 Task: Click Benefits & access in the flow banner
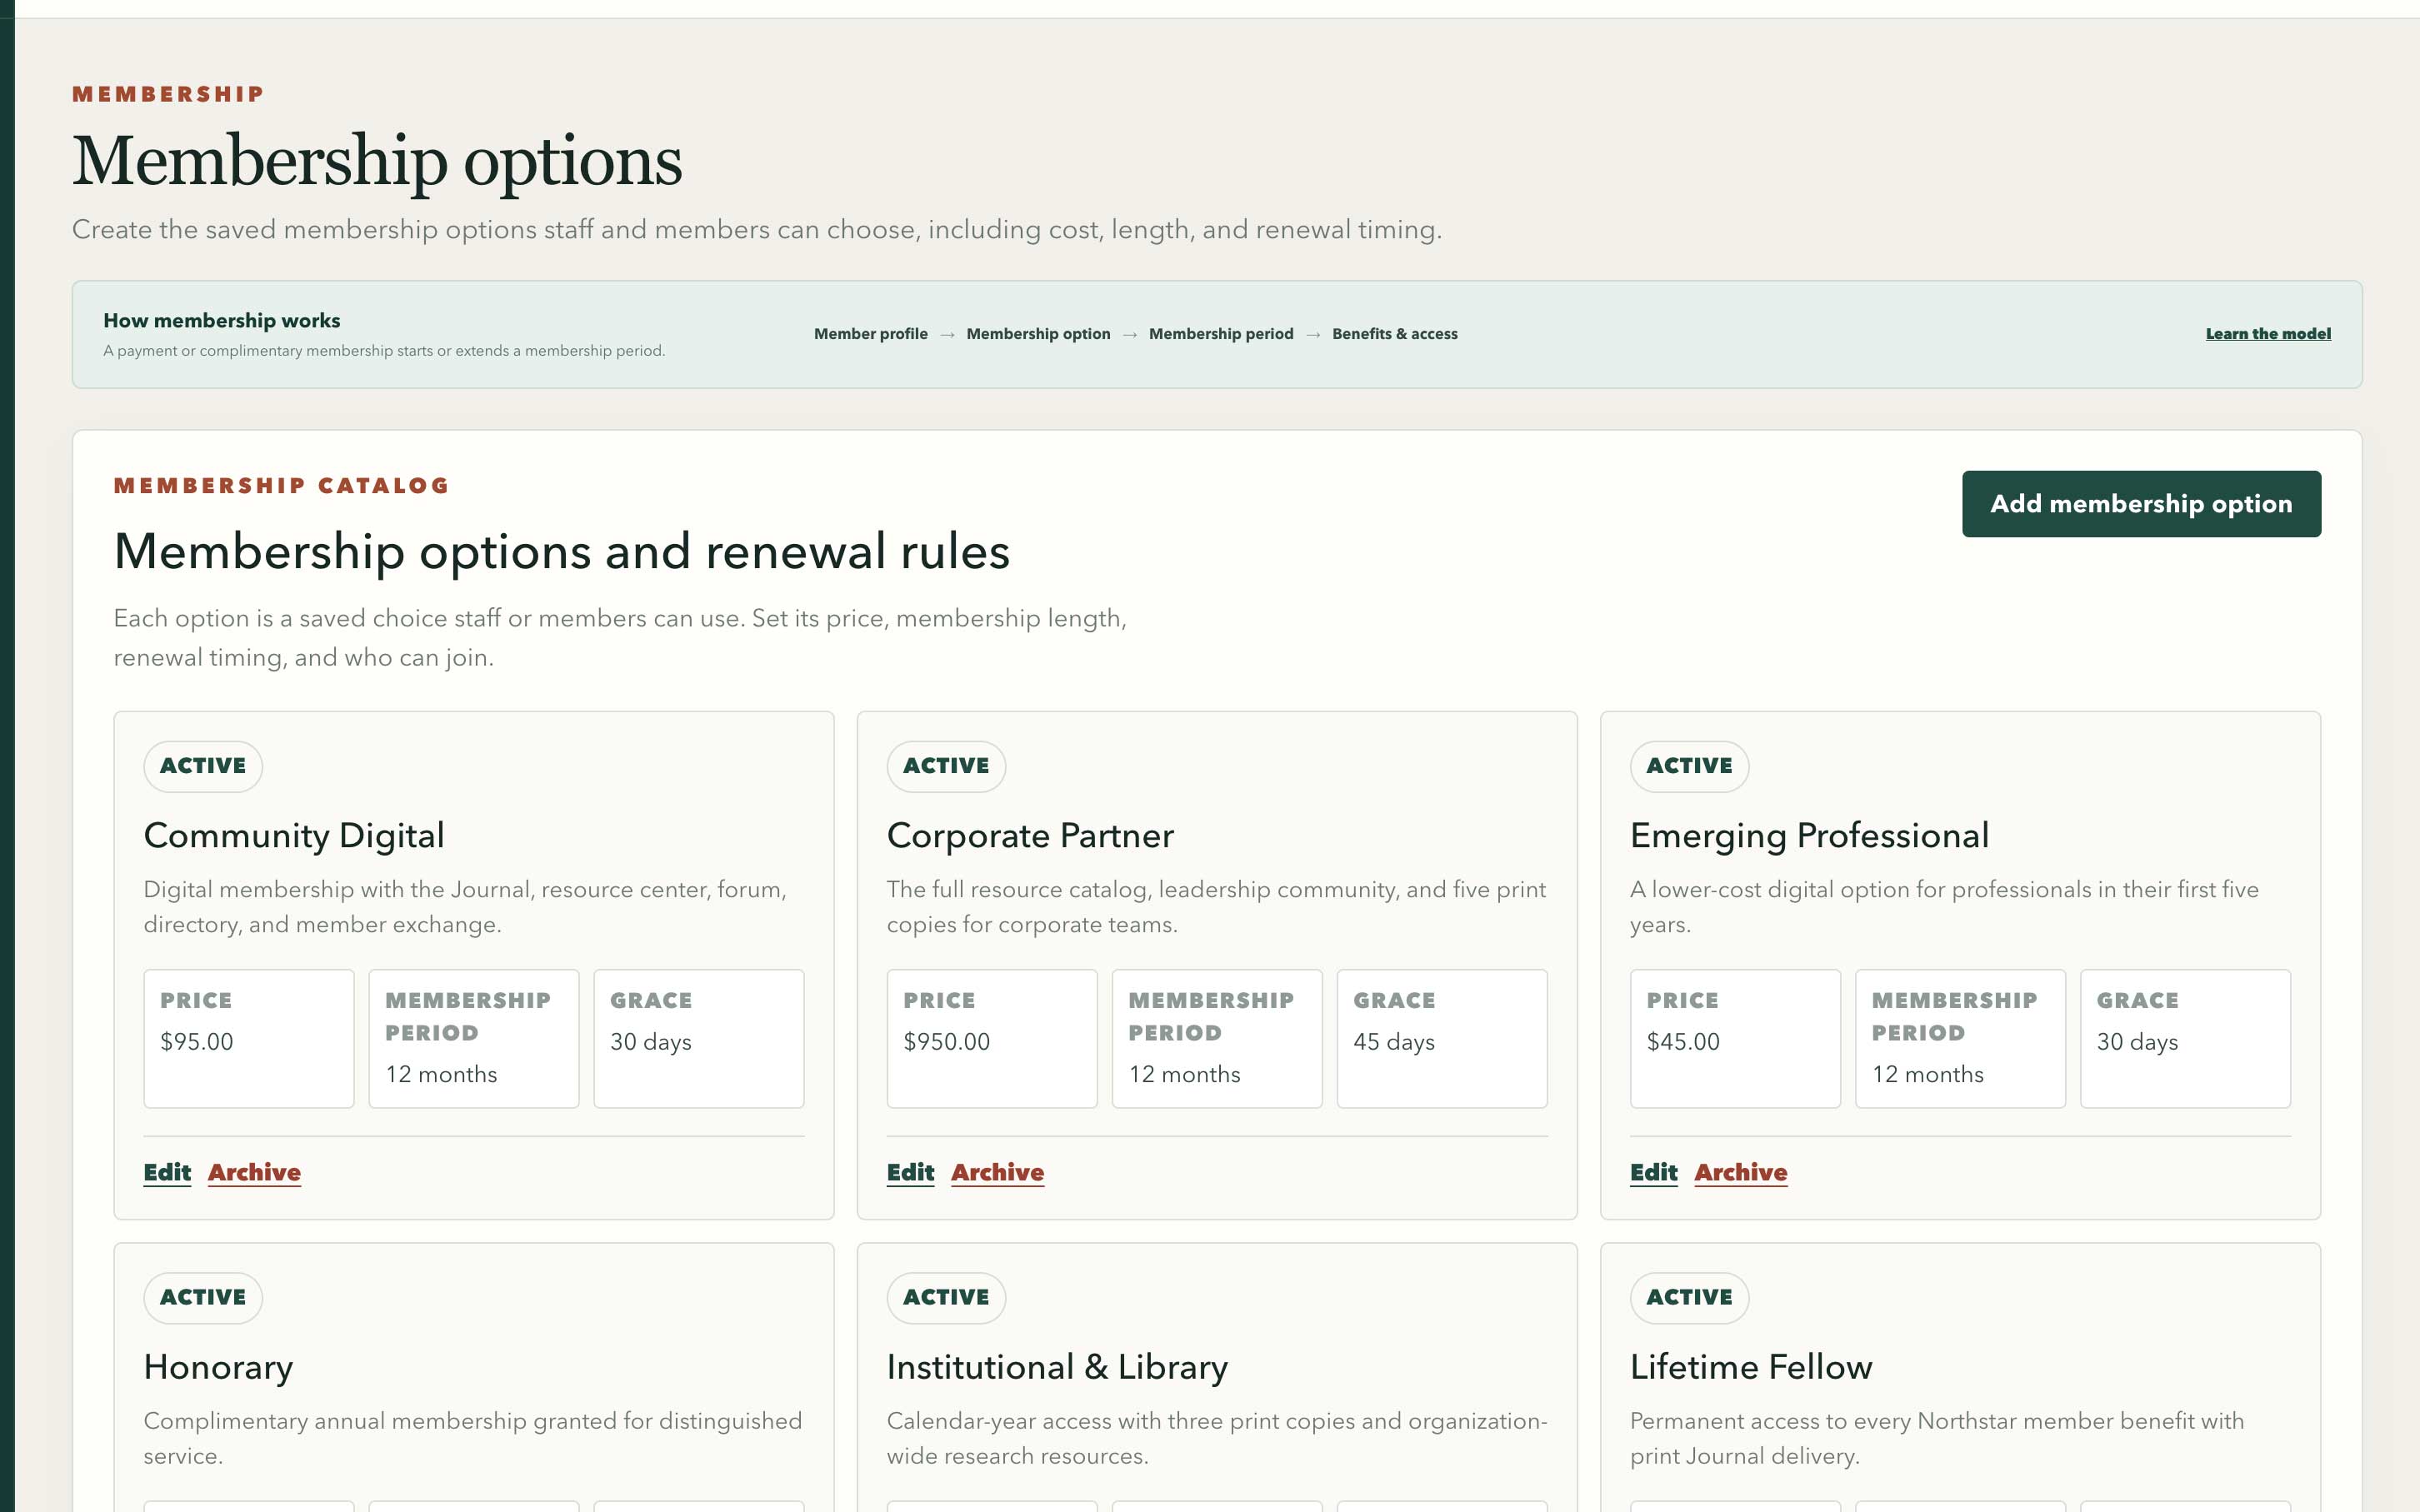pos(1395,334)
